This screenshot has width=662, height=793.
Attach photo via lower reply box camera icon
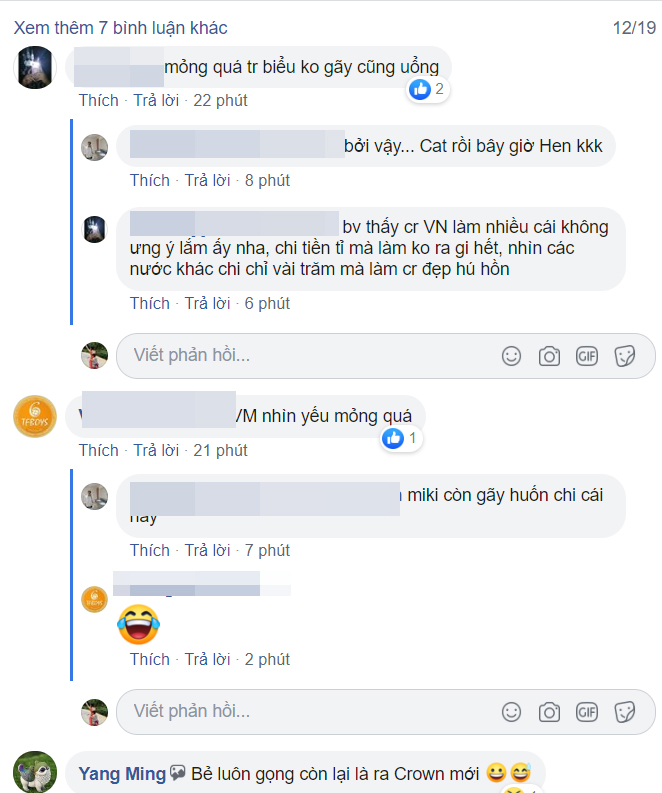(549, 712)
